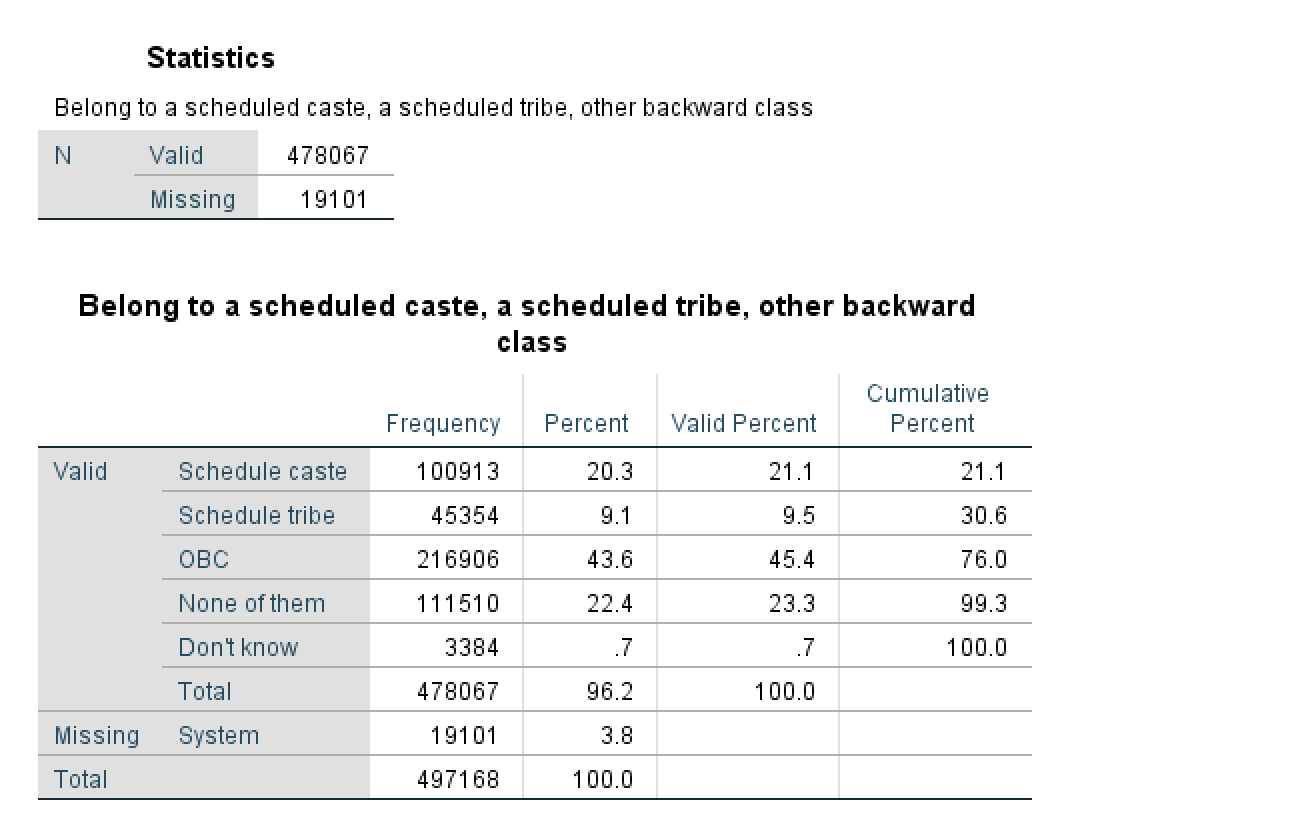The height and width of the screenshot is (836, 1316).
Task: Select the Percent column header
Action: 586,424
